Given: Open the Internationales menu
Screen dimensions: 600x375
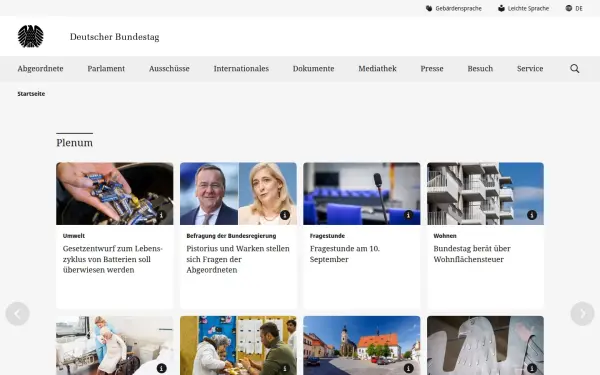Looking at the screenshot, I should pos(241,68).
